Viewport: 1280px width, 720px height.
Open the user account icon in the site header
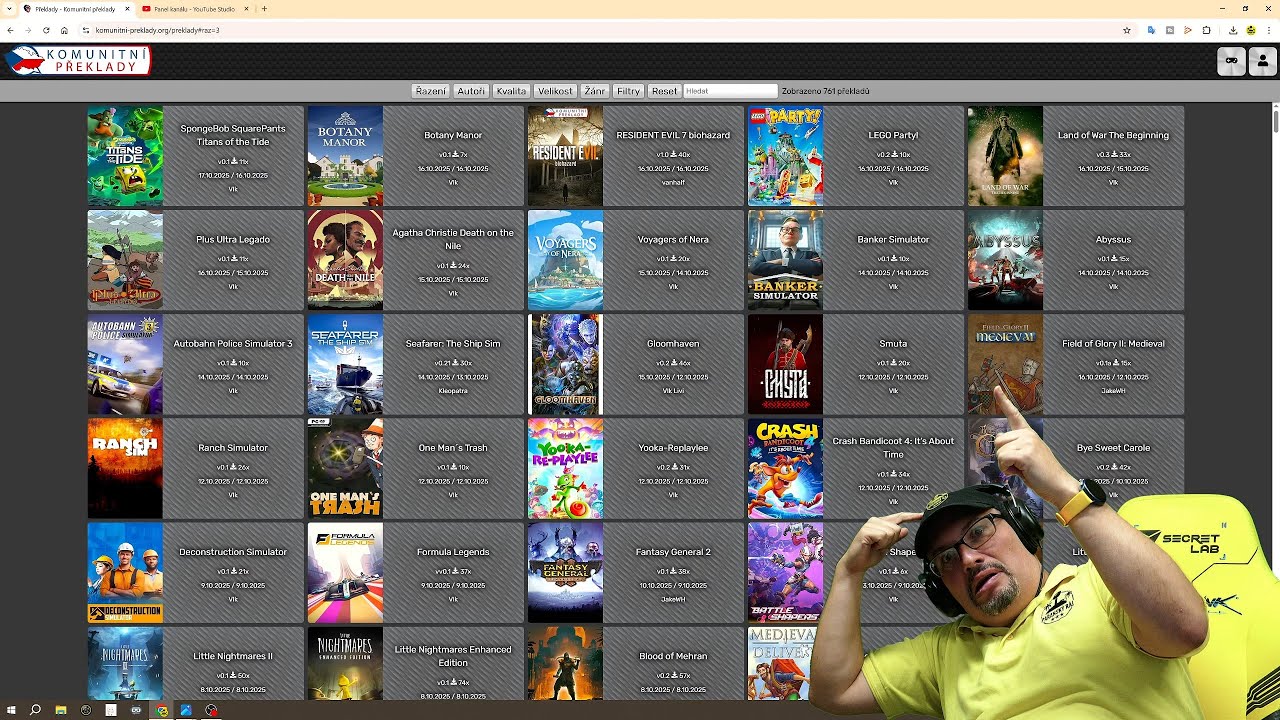click(x=1262, y=61)
